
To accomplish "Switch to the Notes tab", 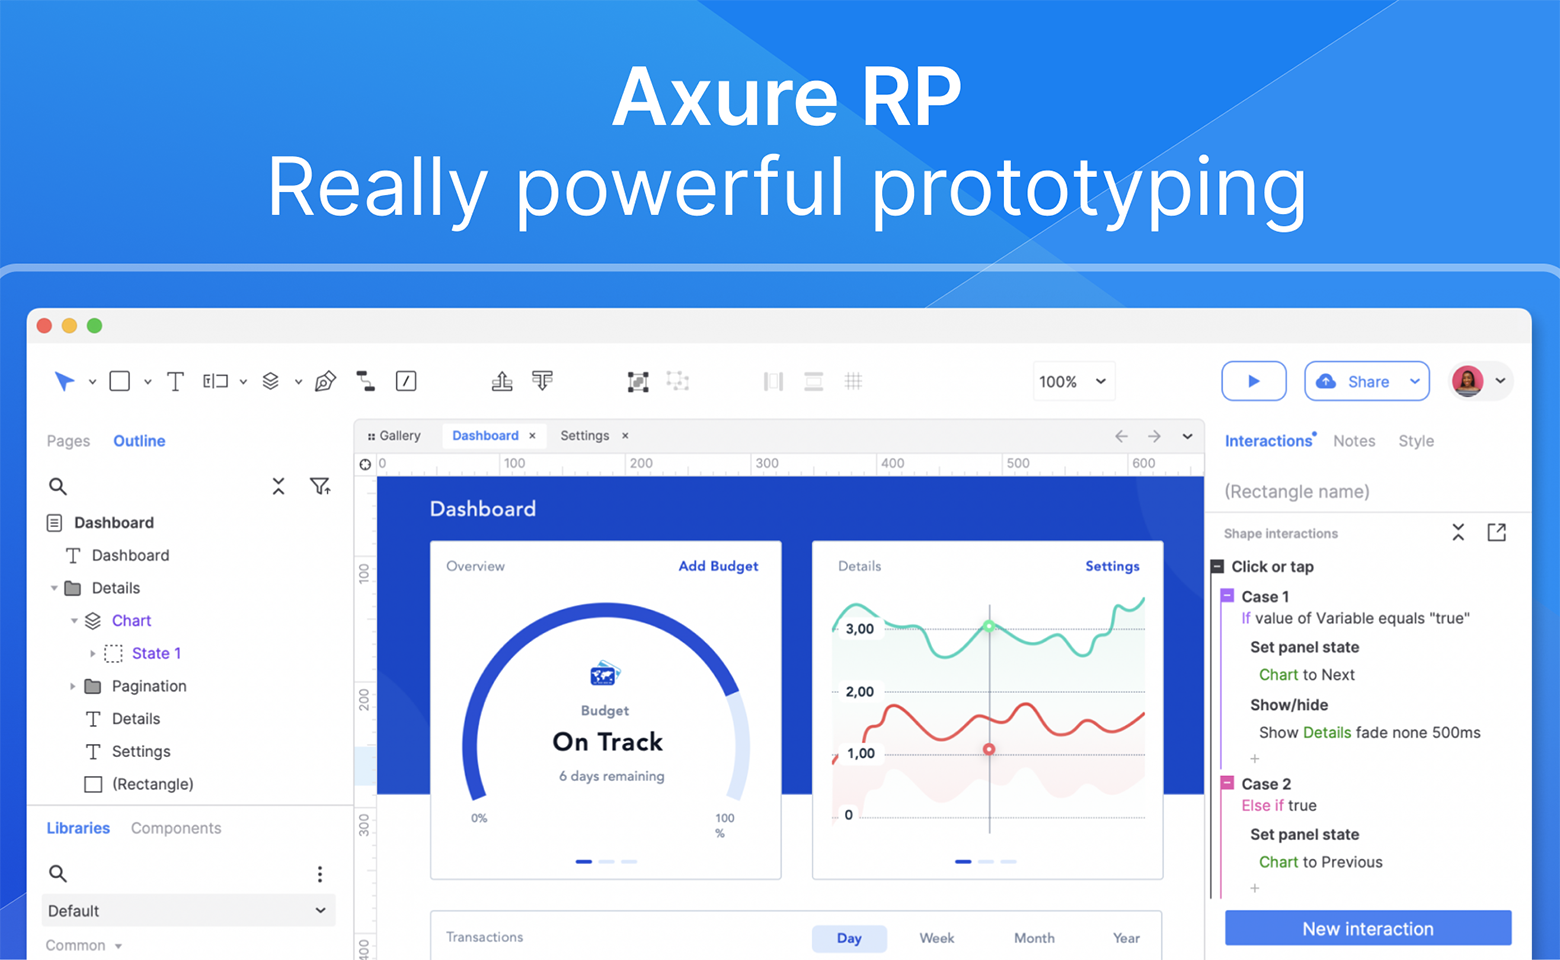I will (x=1353, y=441).
